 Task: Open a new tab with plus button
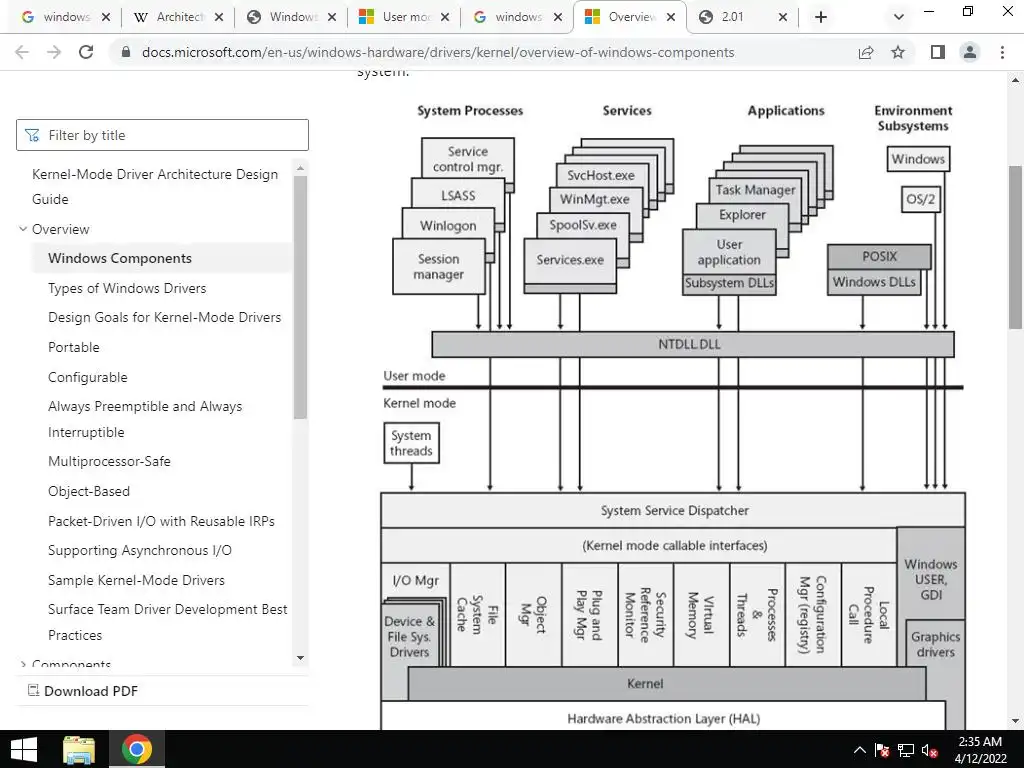coord(821,17)
